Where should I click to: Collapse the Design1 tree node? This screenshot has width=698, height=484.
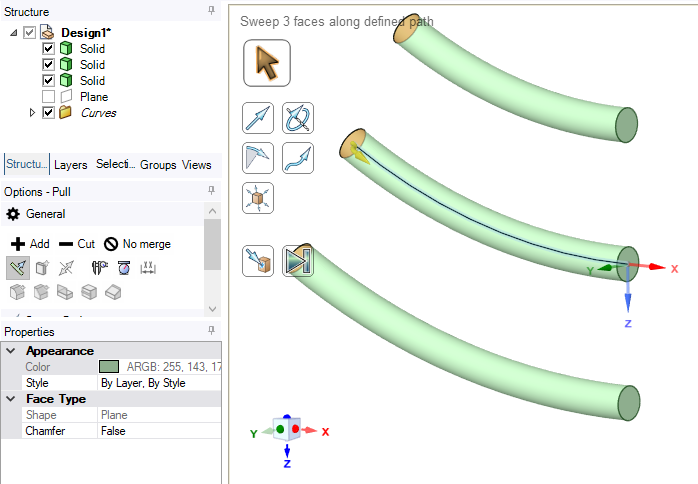pyautogui.click(x=14, y=33)
